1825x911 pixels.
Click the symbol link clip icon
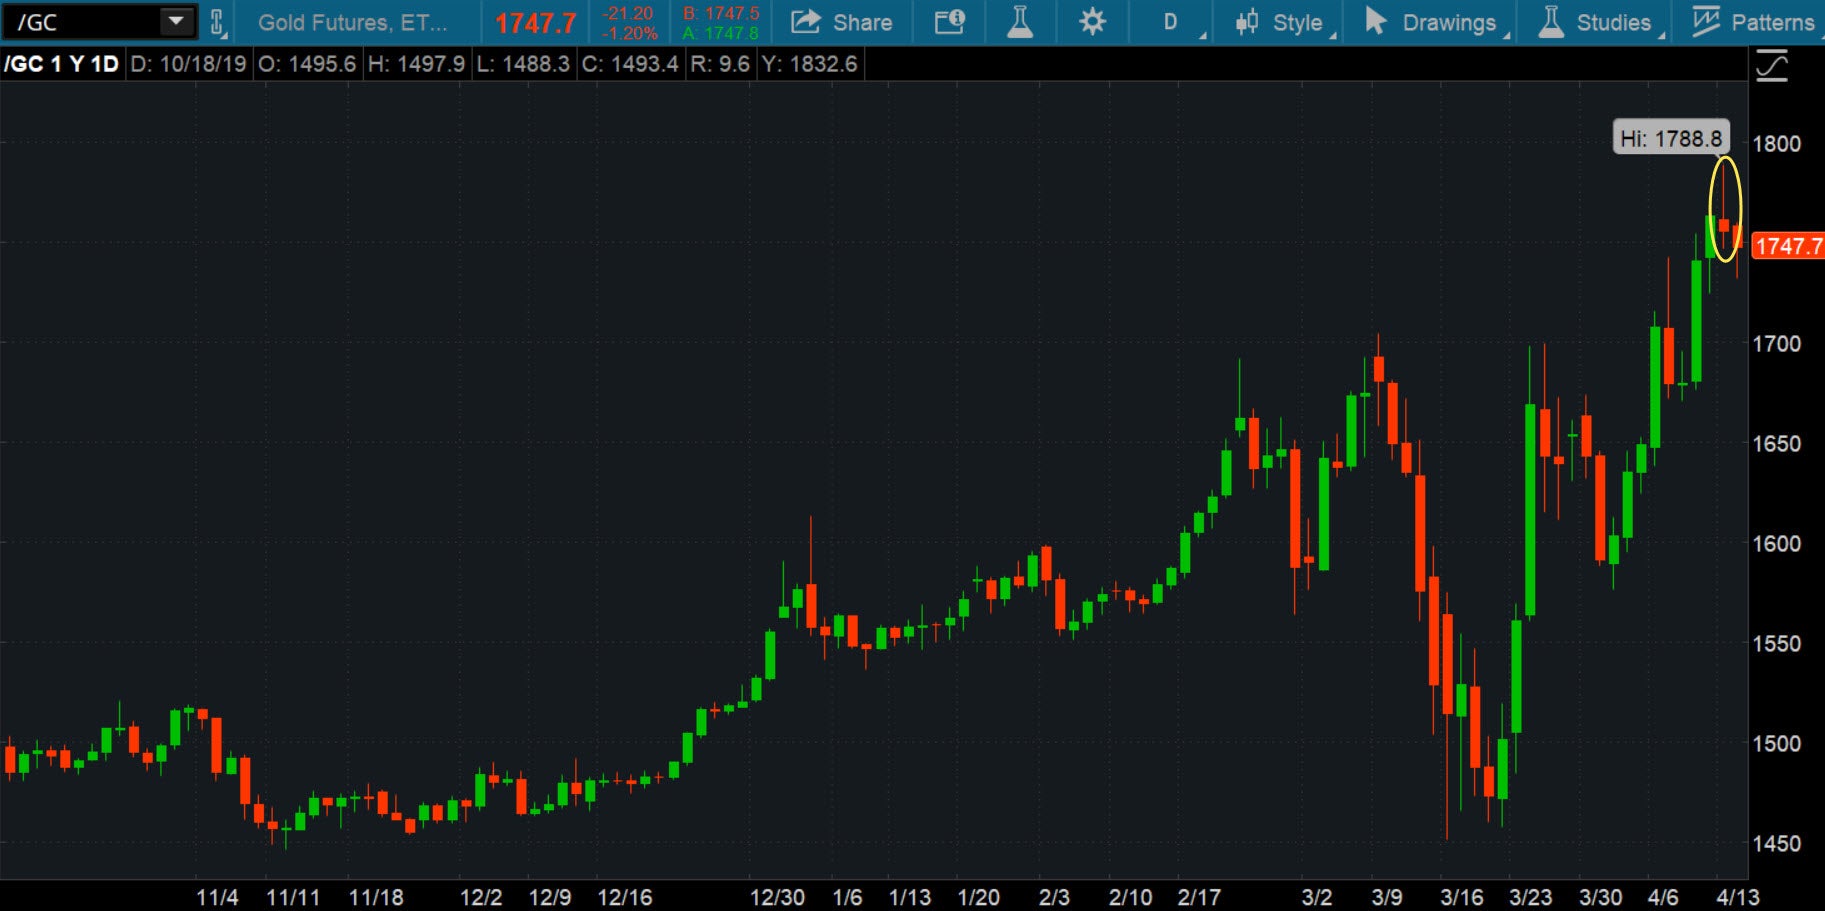click(217, 22)
